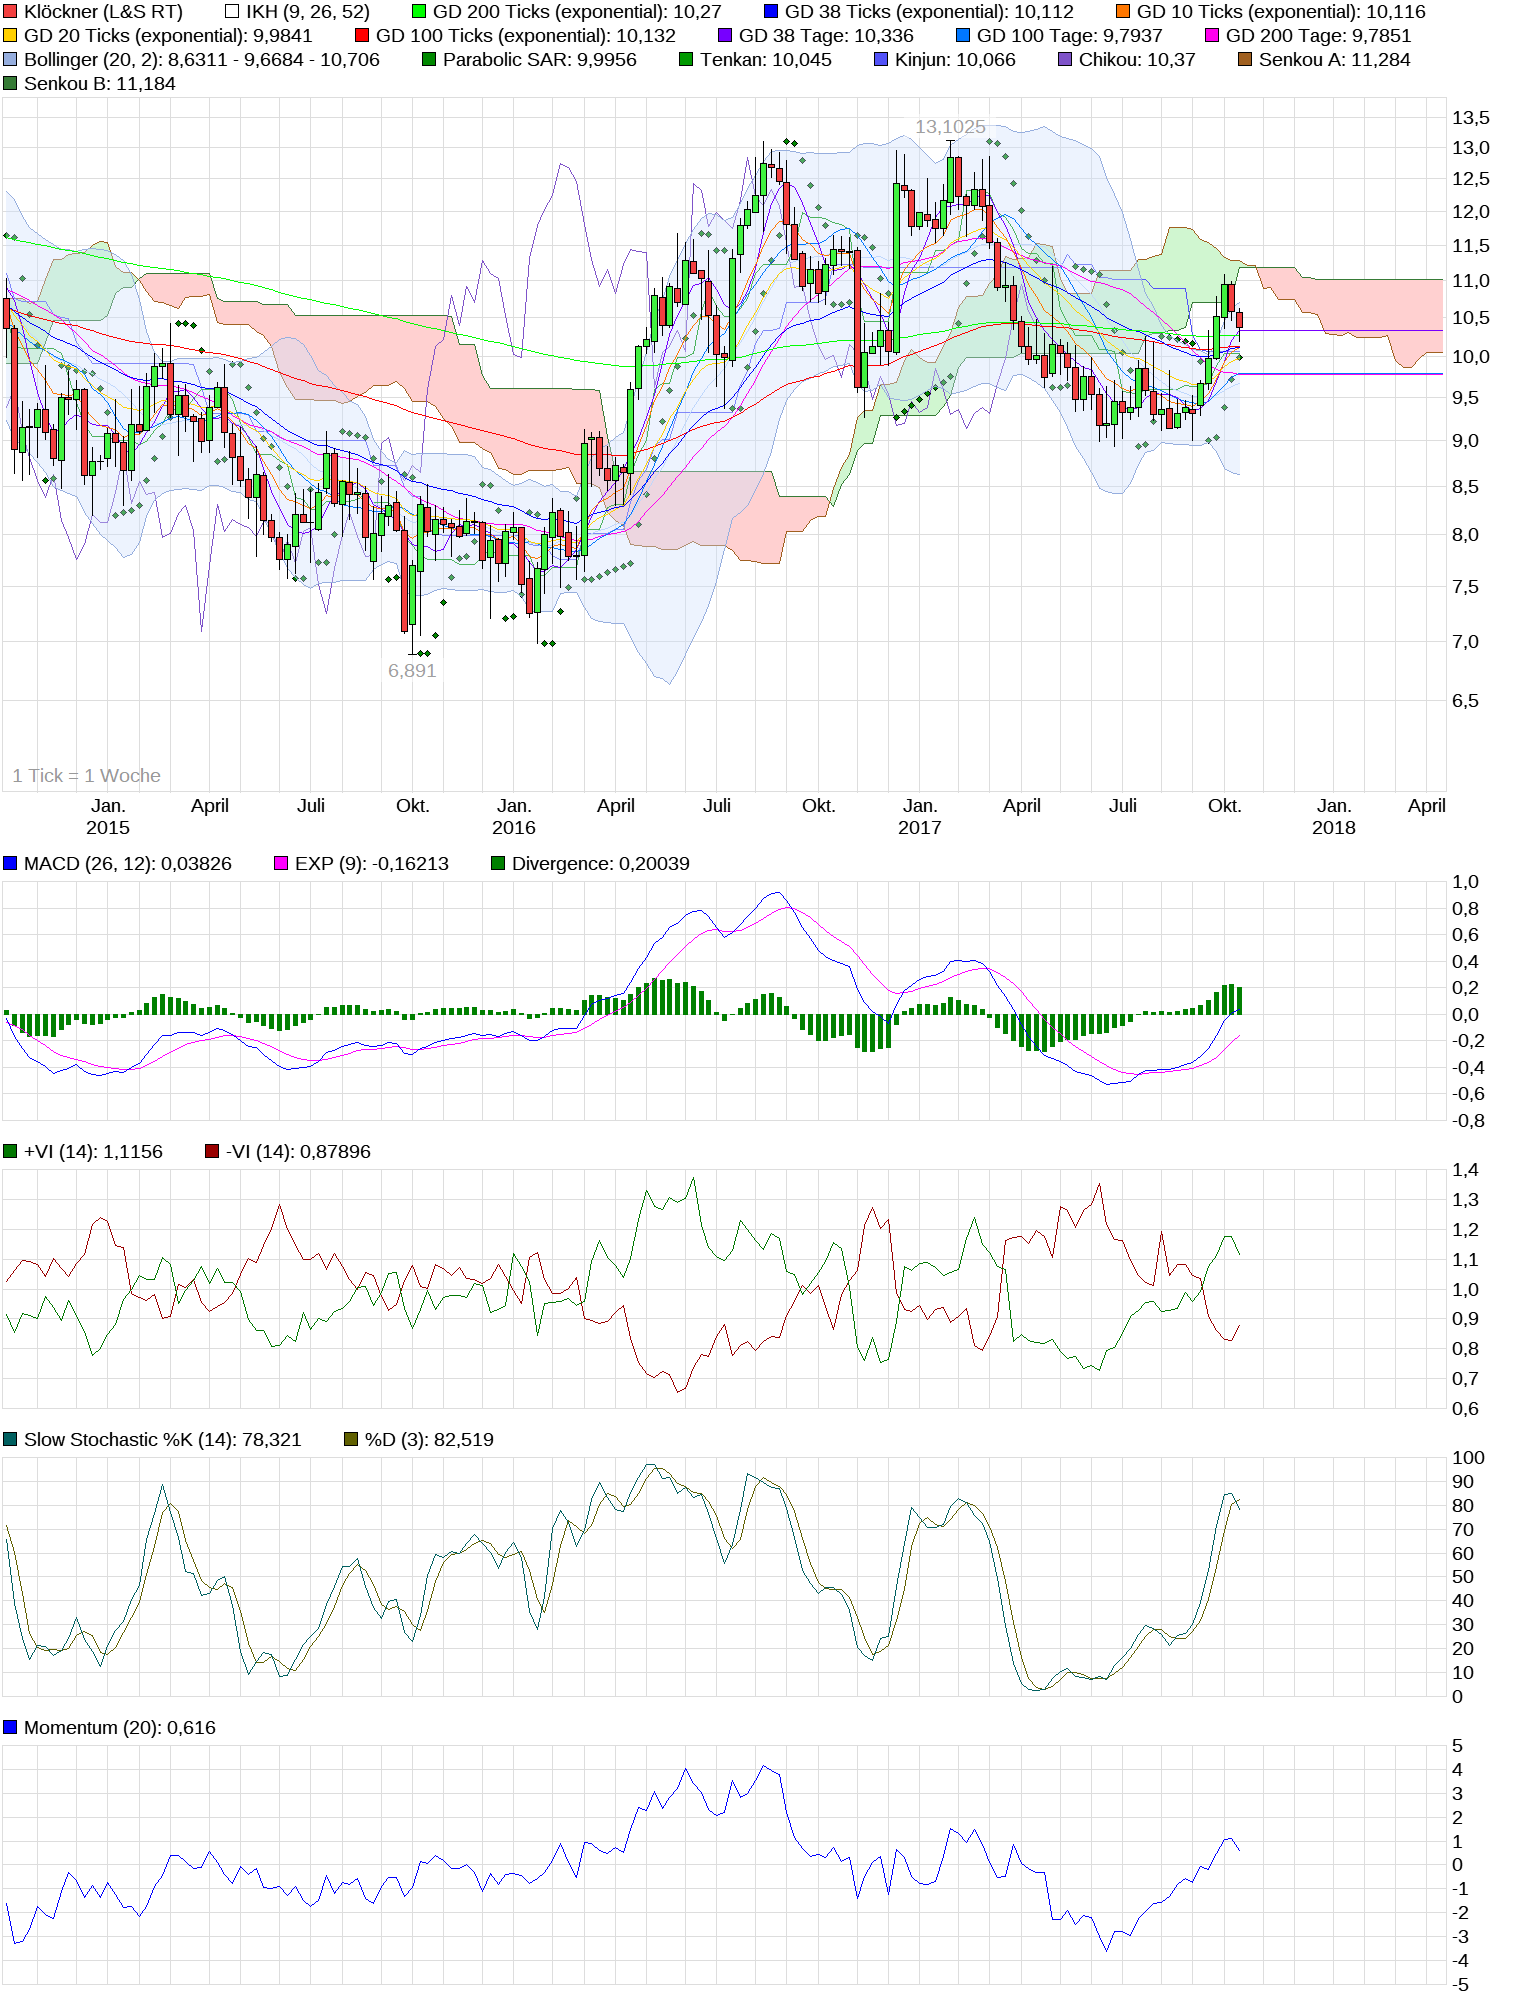Viewport: 1520px width, 2005px height.
Task: Click '%D (3): 82,519' label
Action: pos(429,1440)
